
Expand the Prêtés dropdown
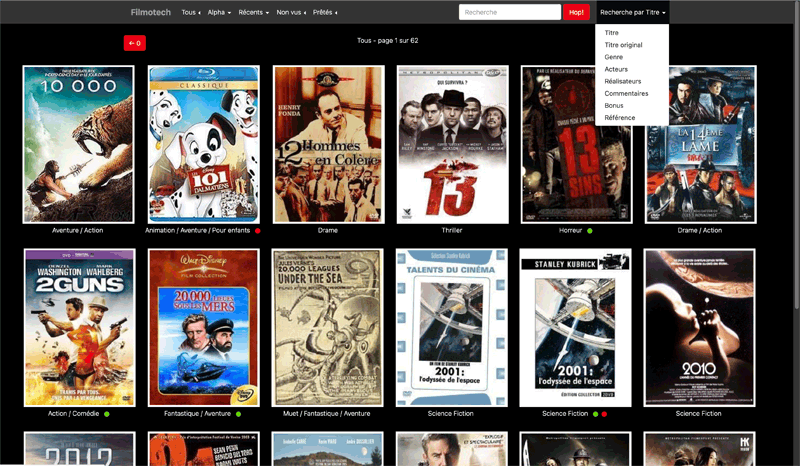tap(324, 12)
